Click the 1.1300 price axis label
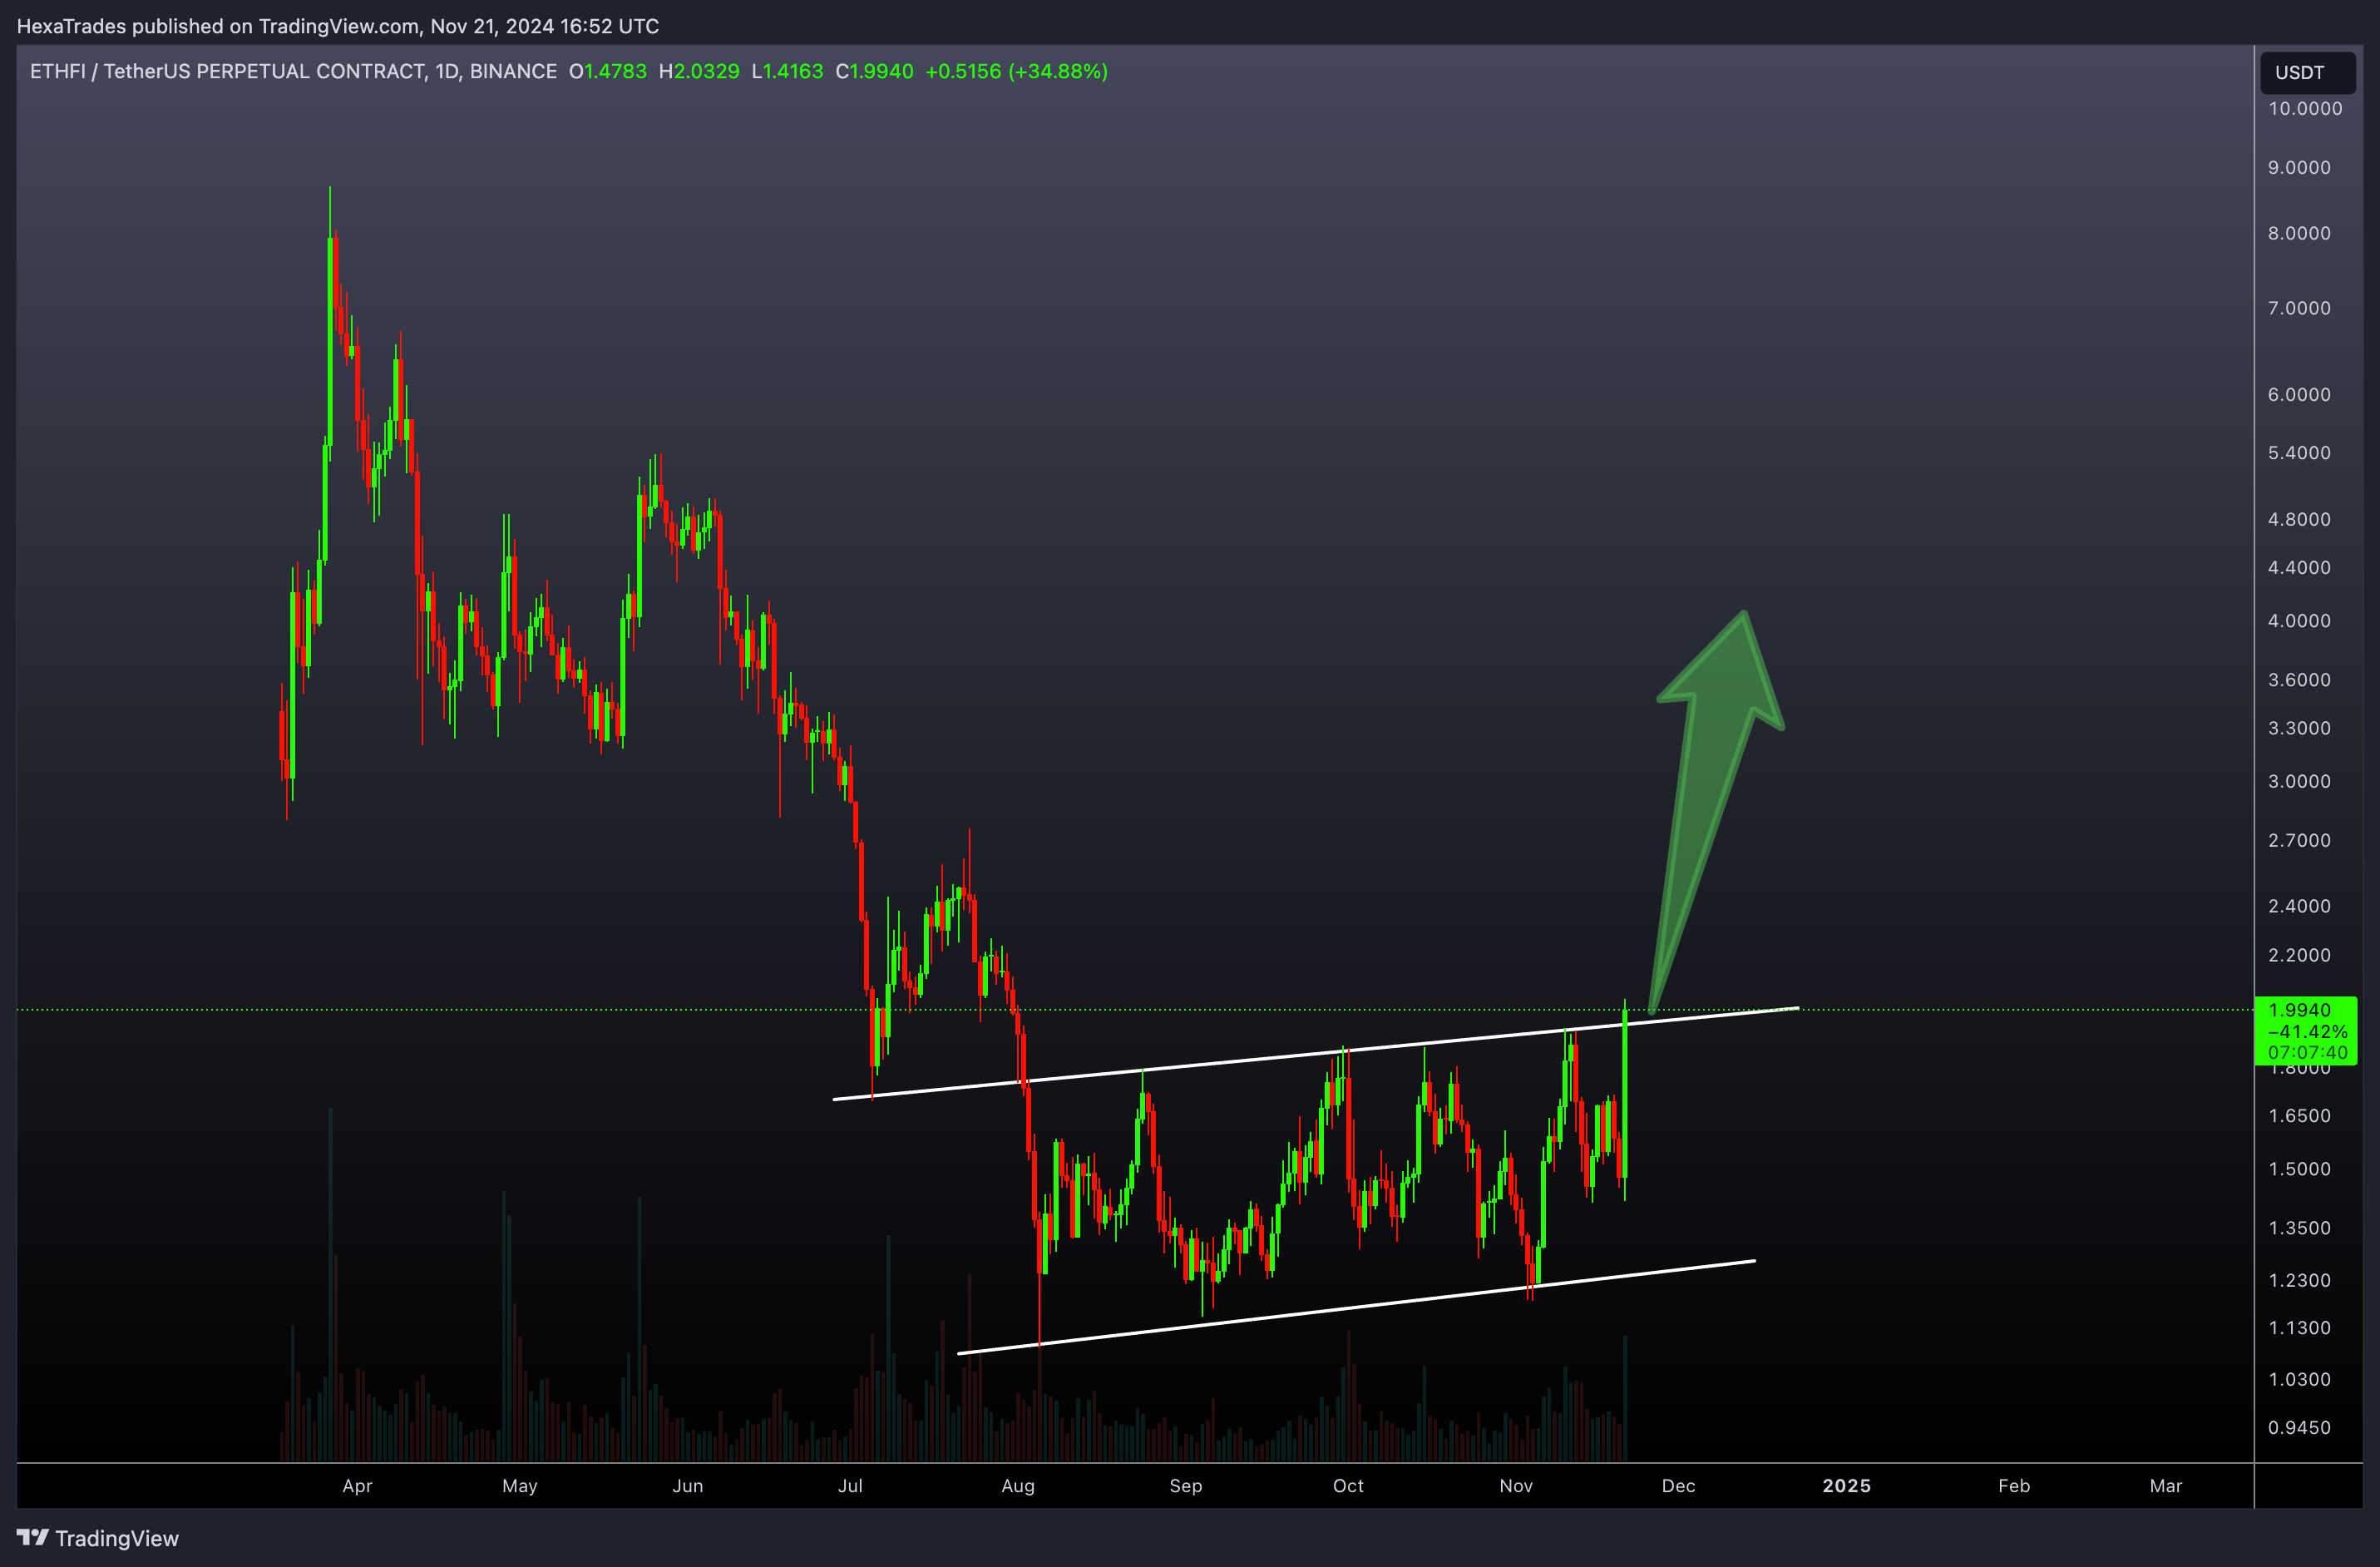The image size is (2380, 1567). 2299,1328
